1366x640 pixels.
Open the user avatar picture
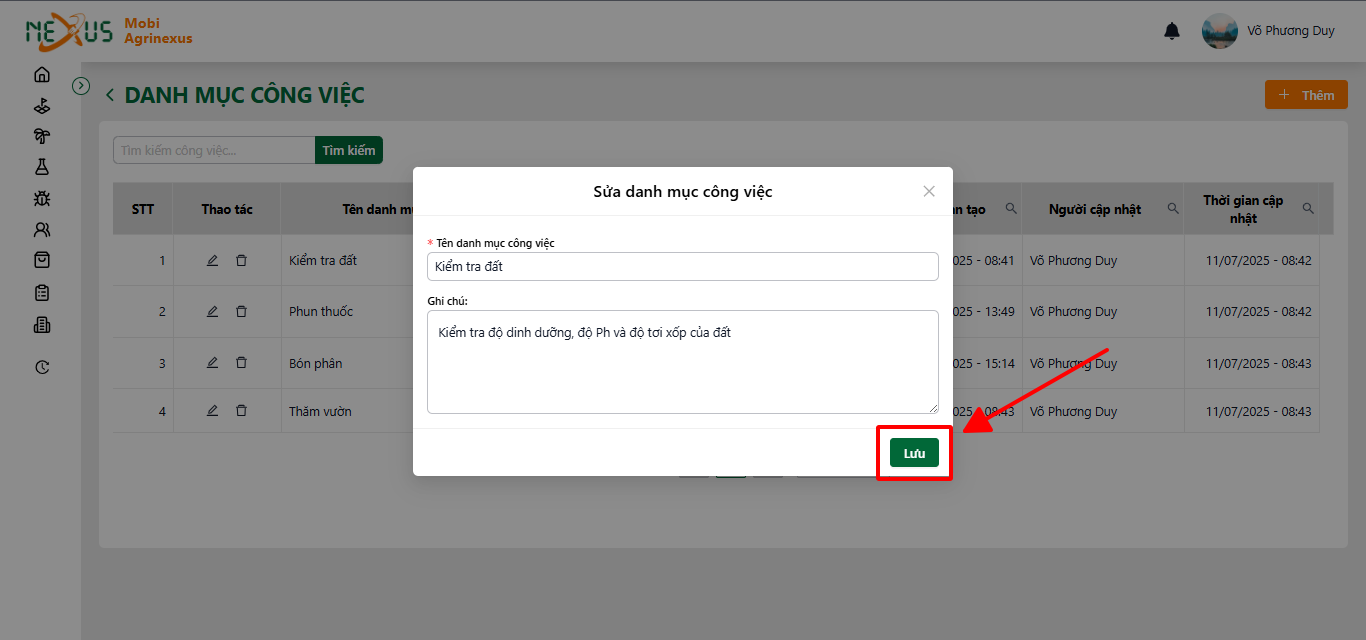click(1219, 31)
